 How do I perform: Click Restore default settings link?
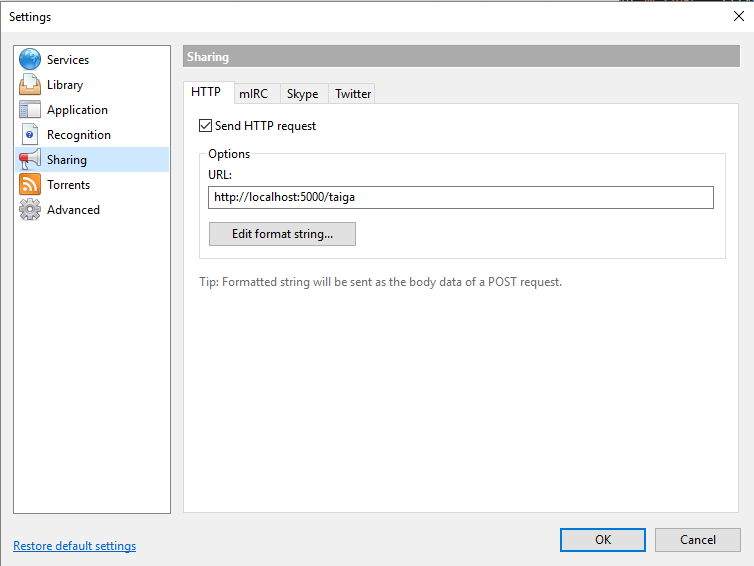point(75,546)
